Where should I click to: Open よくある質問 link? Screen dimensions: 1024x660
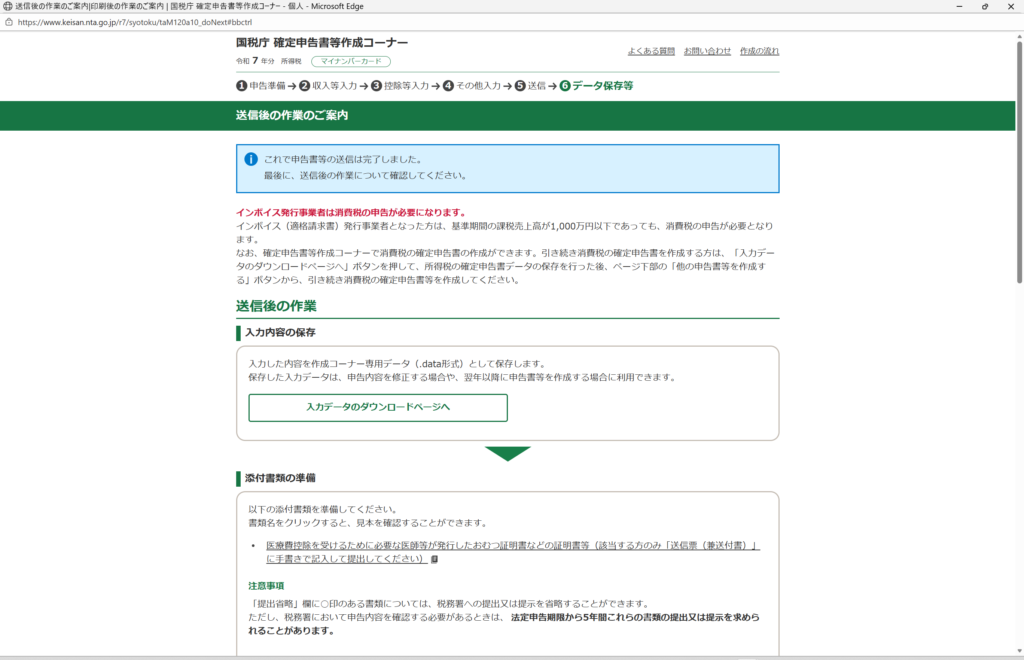(651, 51)
